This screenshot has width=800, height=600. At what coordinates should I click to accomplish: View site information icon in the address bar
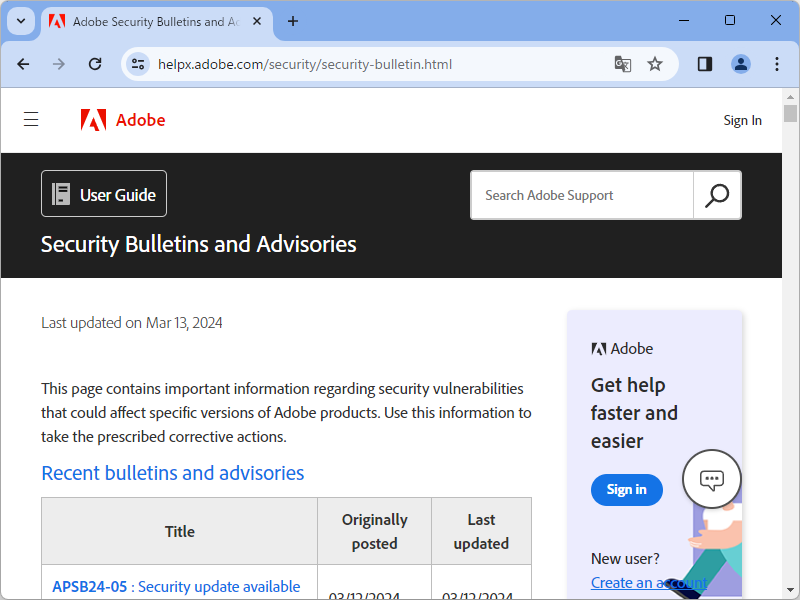tap(138, 64)
